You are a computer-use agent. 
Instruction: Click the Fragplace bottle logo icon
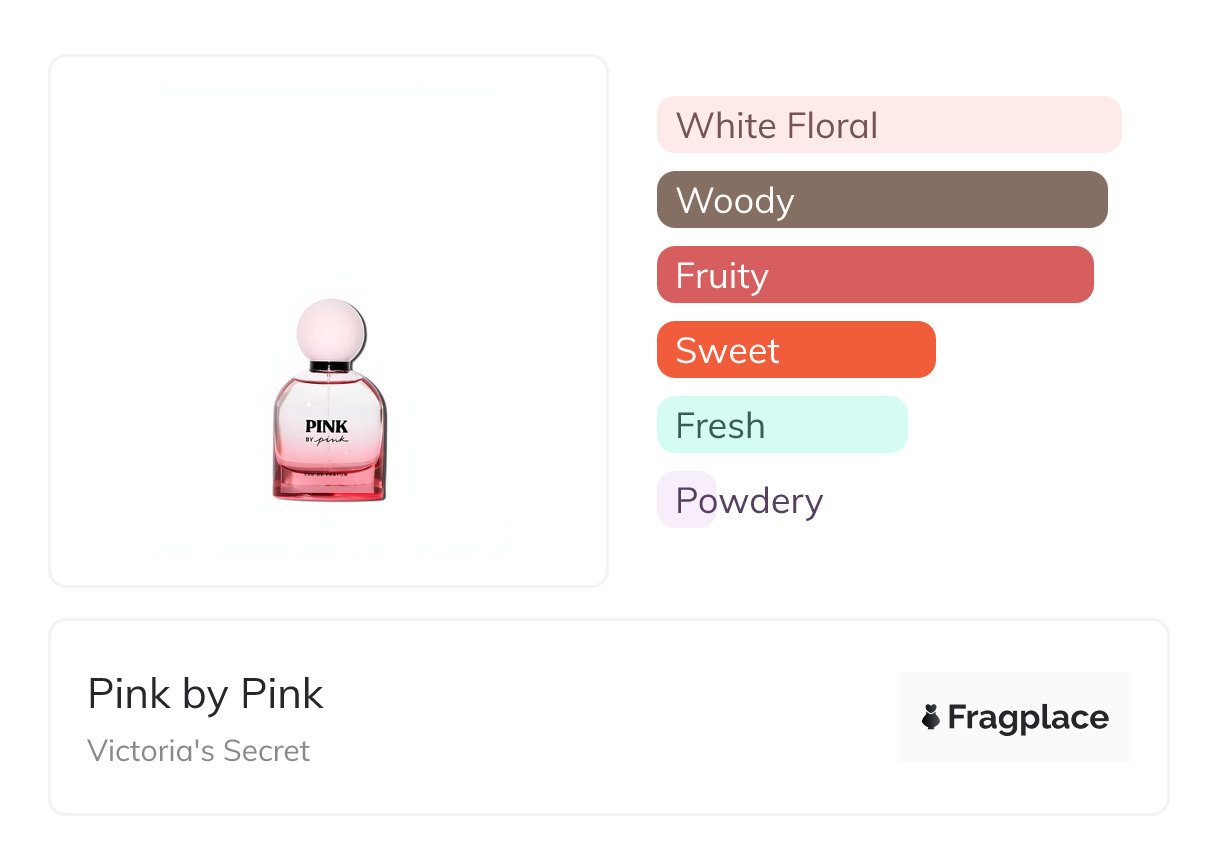(931, 717)
